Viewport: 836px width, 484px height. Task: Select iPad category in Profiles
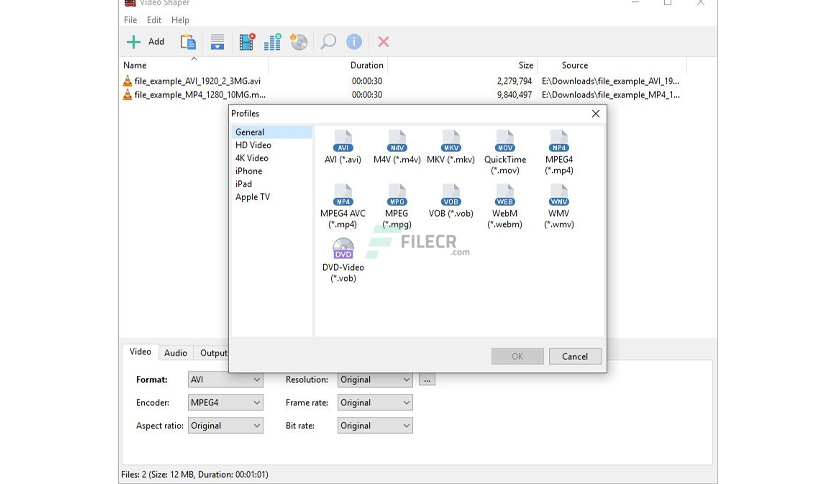[244, 184]
